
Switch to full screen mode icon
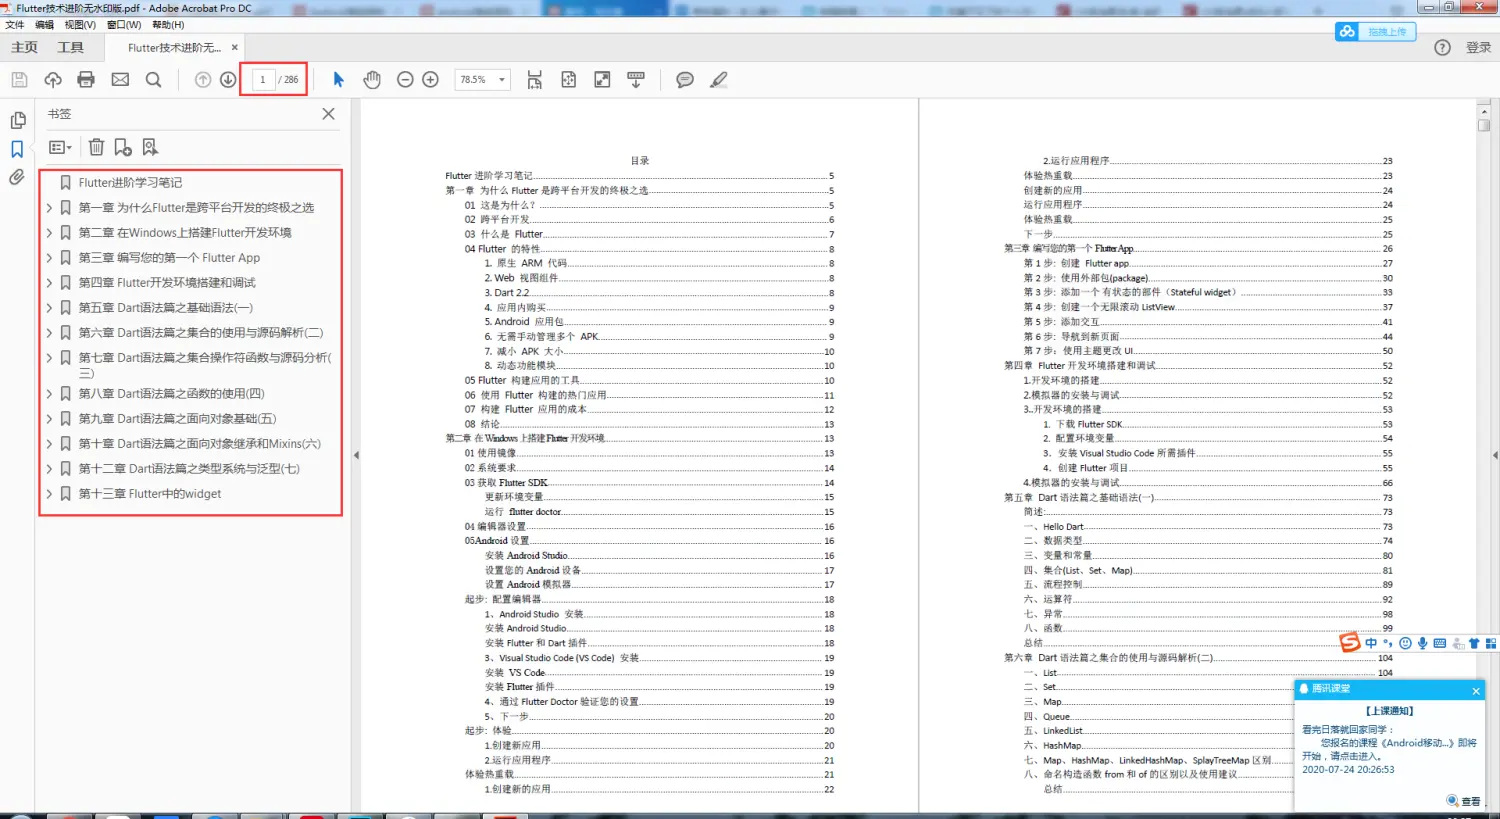click(602, 80)
